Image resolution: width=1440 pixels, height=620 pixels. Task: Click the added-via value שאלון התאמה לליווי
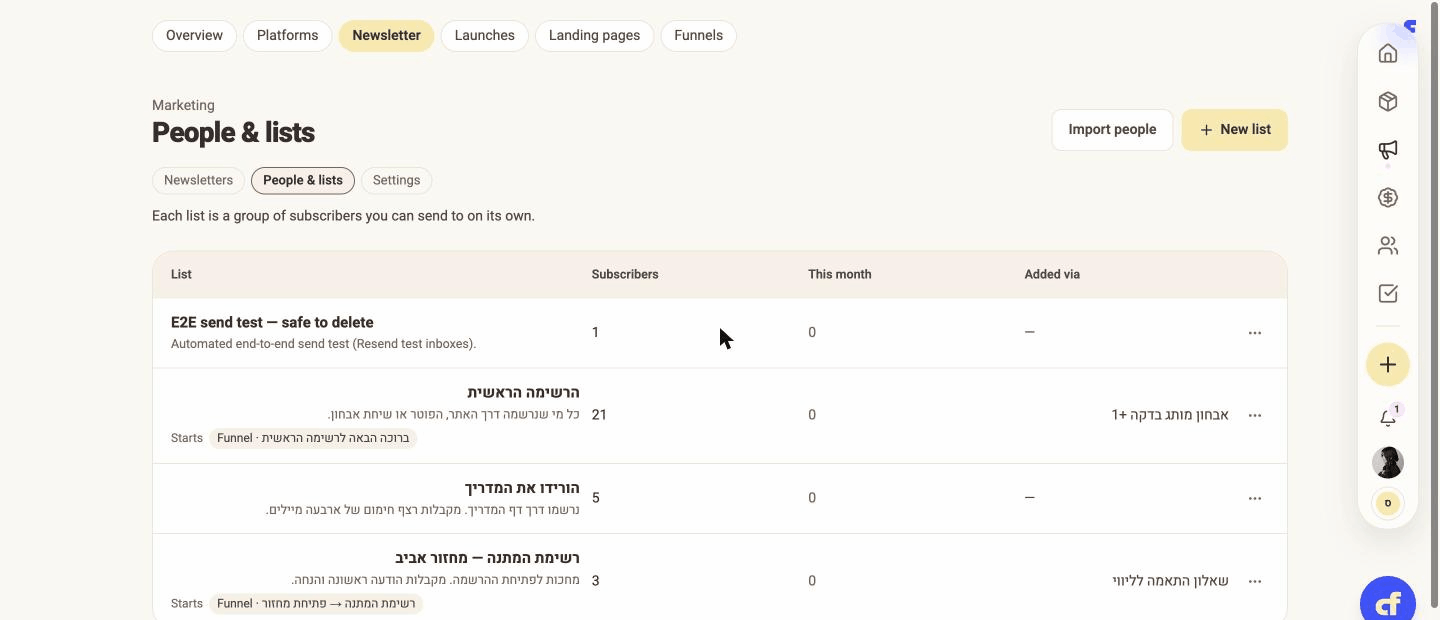pos(1171,581)
